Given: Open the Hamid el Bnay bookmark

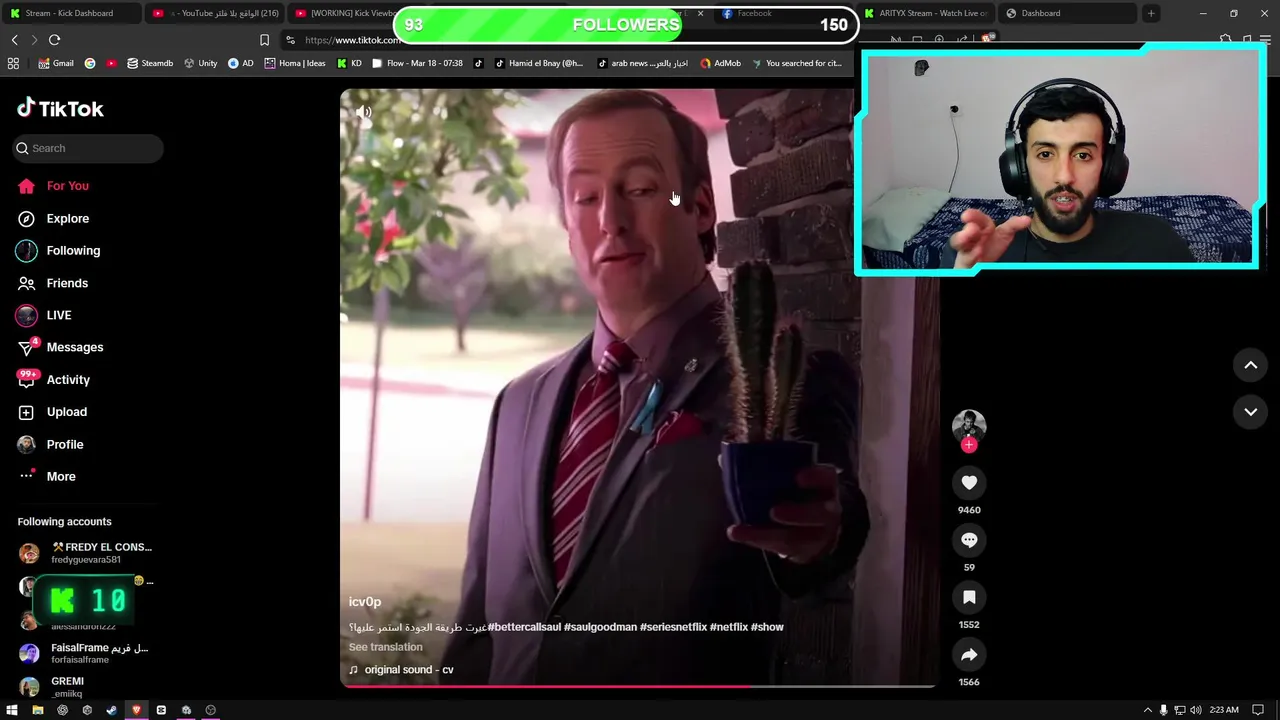Looking at the screenshot, I should point(540,63).
